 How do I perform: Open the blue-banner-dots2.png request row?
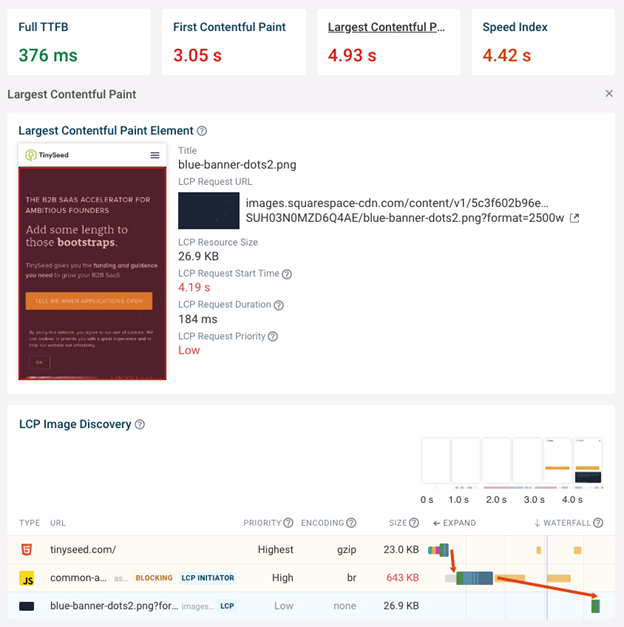click(x=311, y=606)
